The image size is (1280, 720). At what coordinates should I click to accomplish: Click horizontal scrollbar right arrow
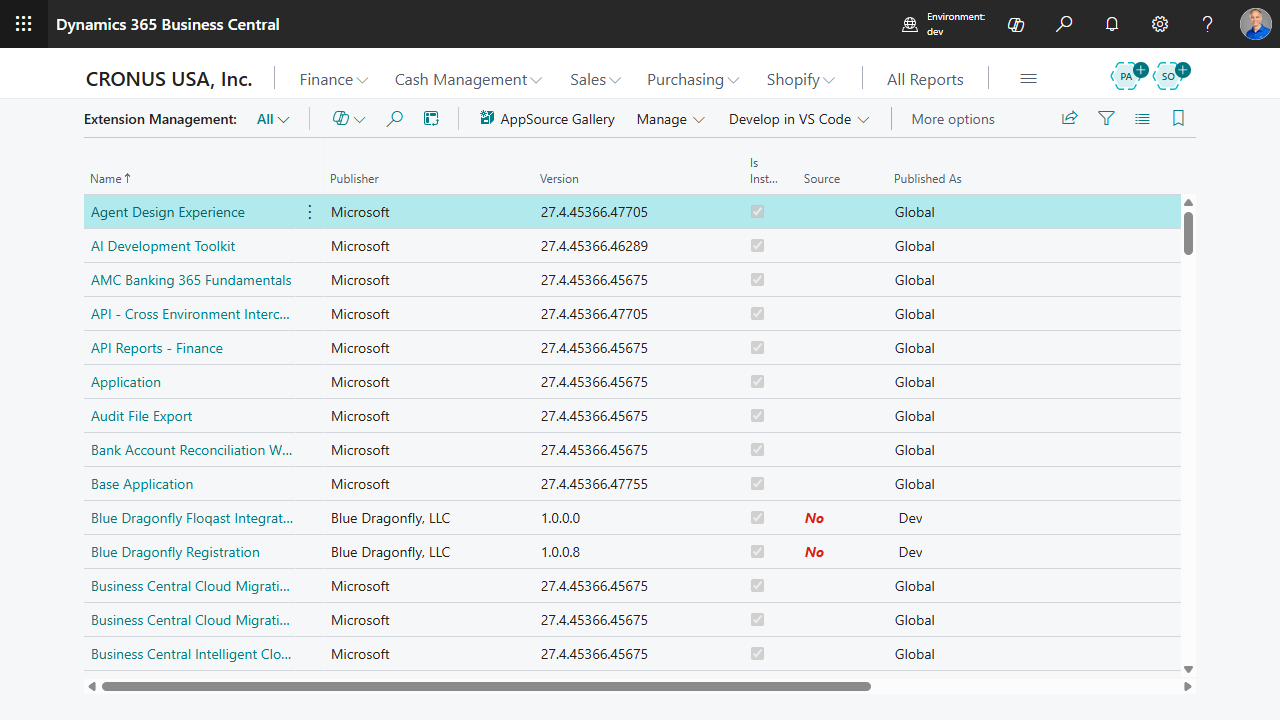[1188, 687]
